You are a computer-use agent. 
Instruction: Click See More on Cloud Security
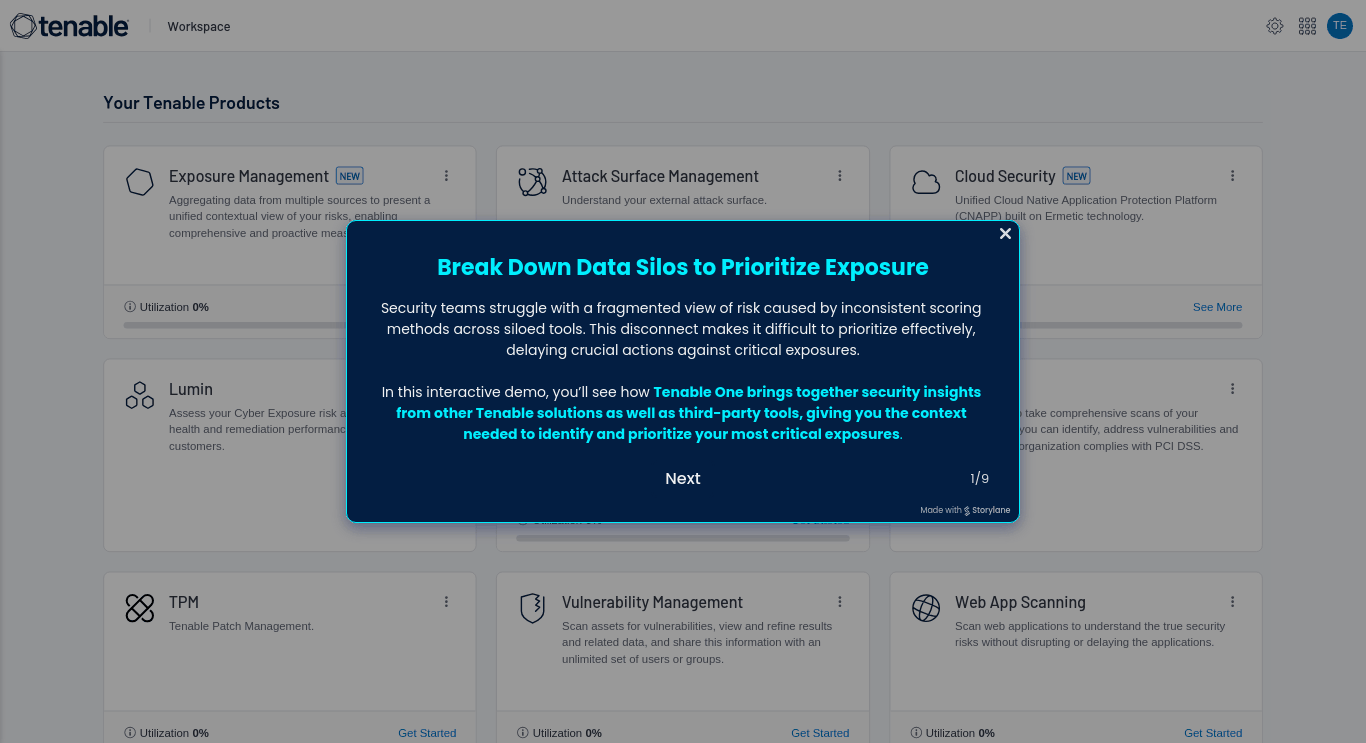point(1216,307)
